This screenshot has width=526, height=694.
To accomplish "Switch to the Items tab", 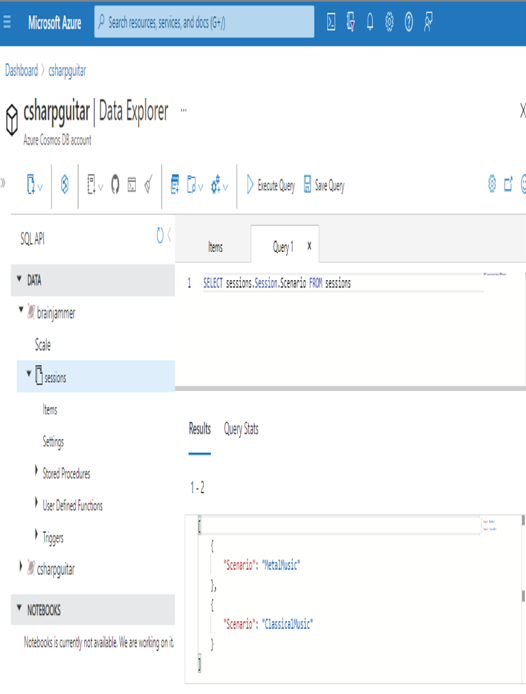I will tap(215, 247).
